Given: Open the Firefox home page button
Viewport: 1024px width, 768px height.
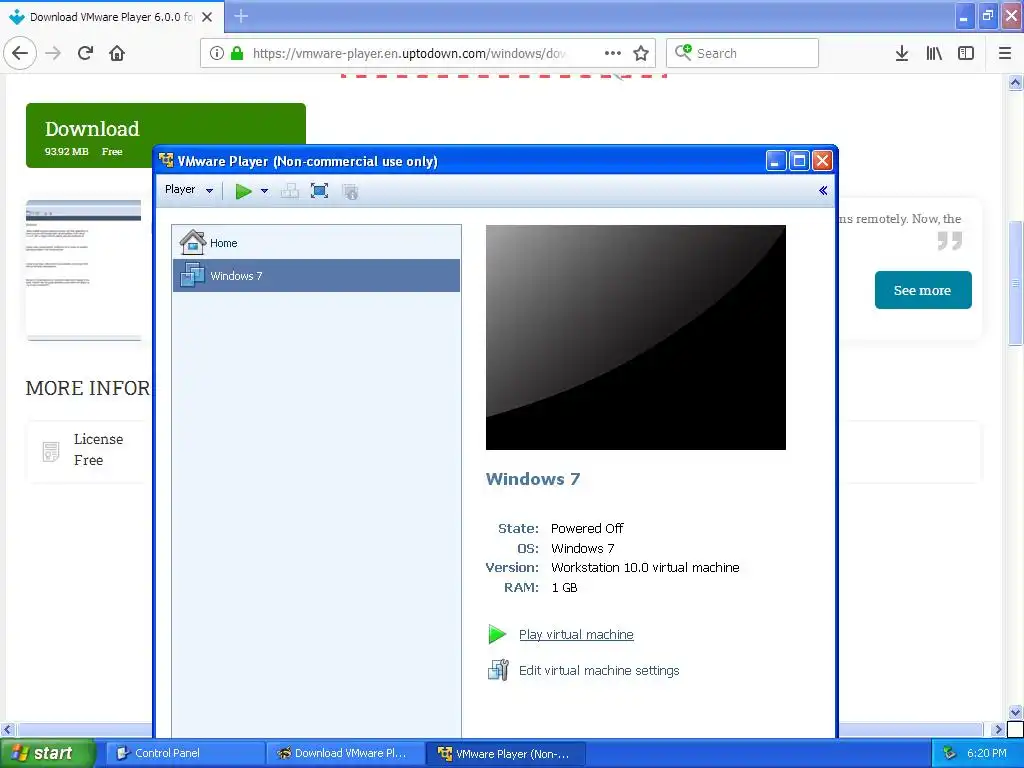Looking at the screenshot, I should click(x=117, y=54).
